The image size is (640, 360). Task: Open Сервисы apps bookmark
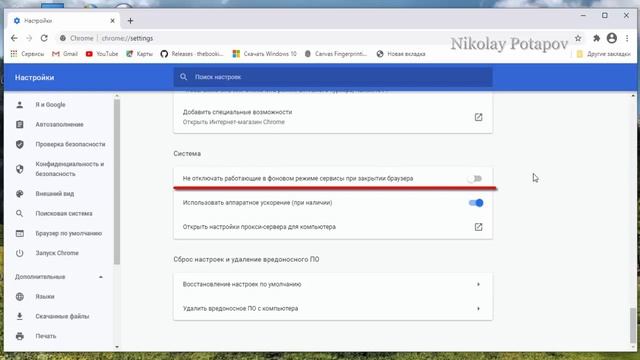click(27, 54)
